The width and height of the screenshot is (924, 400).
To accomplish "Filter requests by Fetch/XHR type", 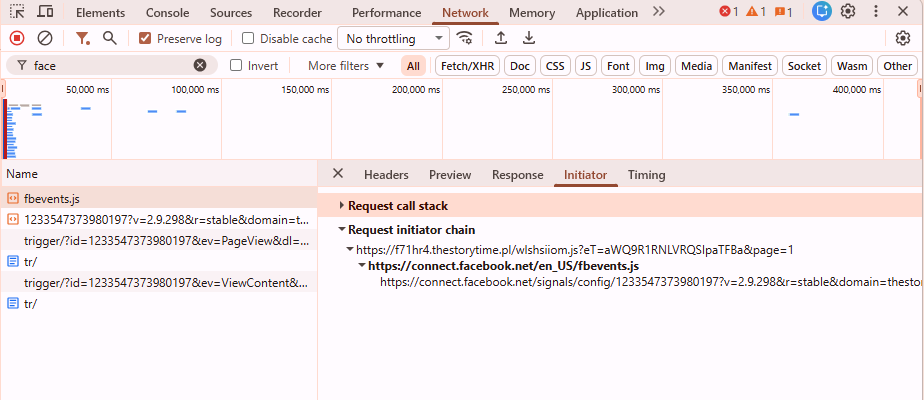I will point(467,65).
